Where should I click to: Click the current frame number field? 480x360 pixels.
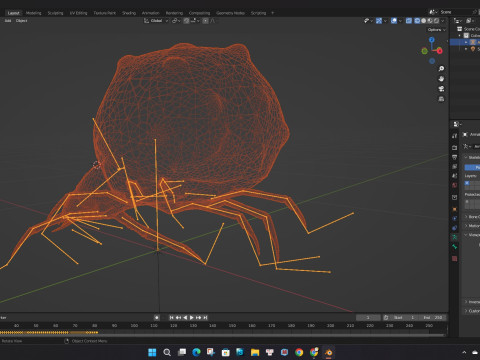pos(368,318)
